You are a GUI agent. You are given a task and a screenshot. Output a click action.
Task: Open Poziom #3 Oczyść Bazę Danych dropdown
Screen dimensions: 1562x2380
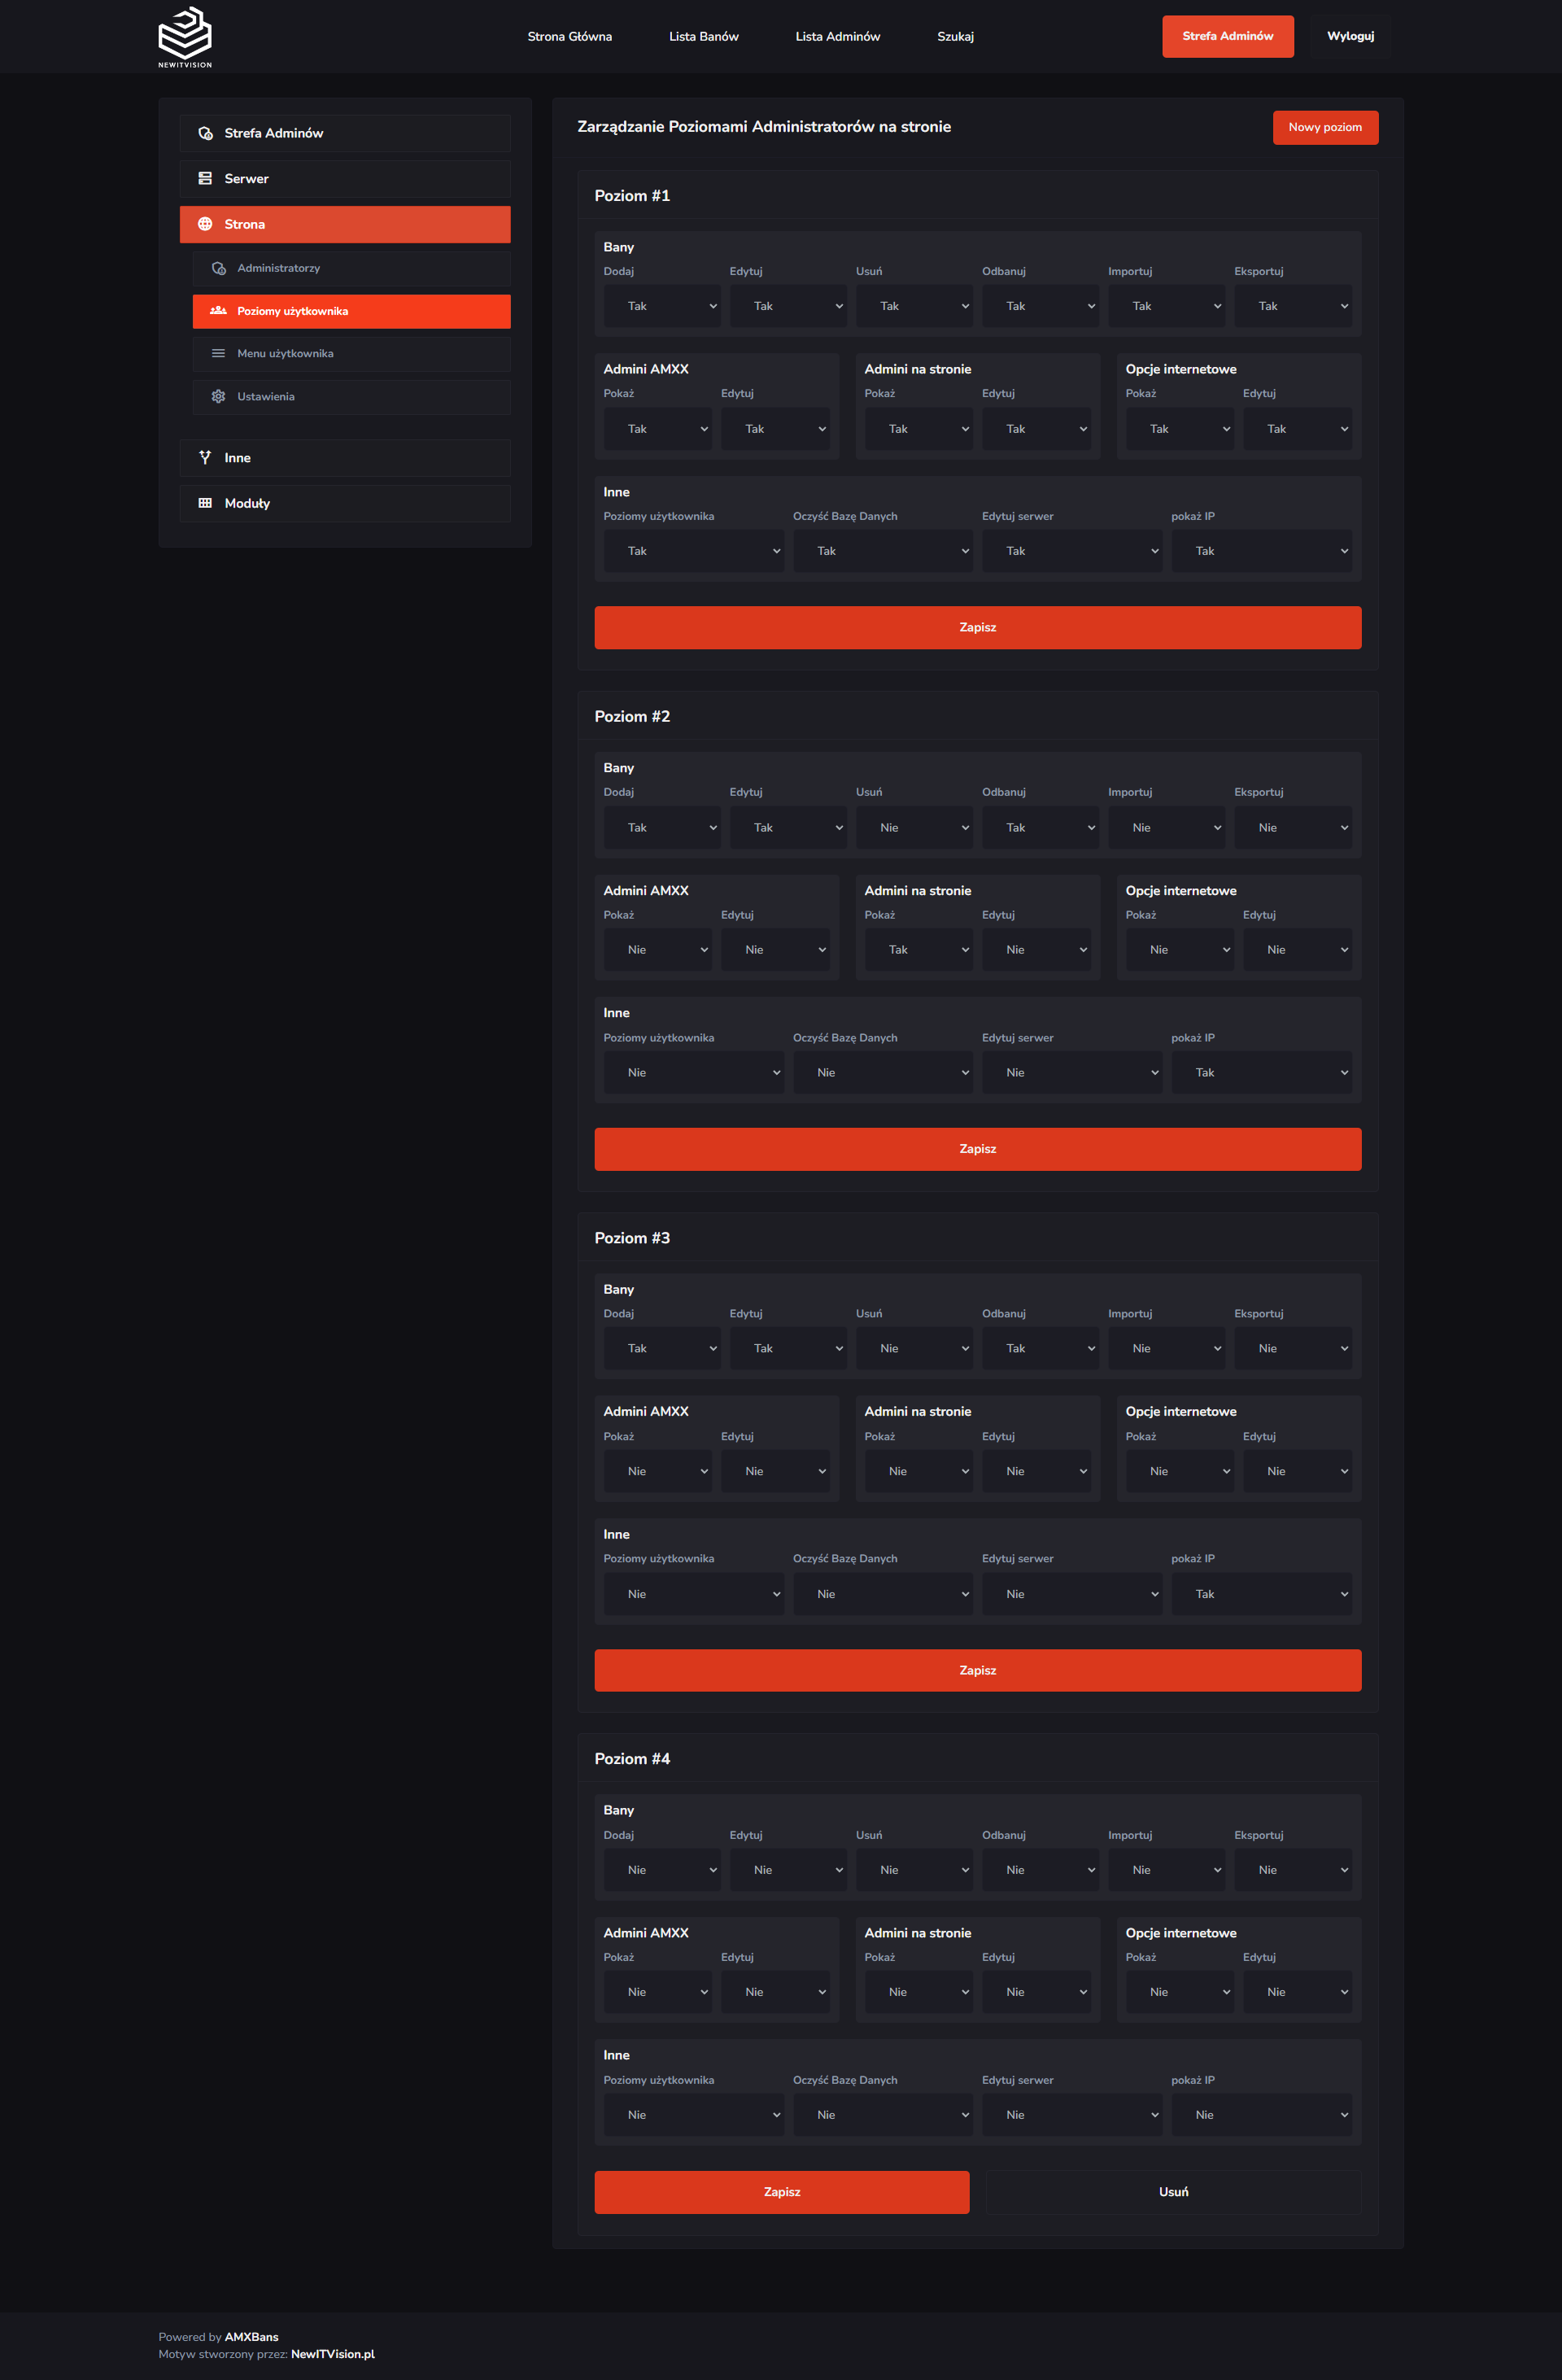(x=883, y=1594)
